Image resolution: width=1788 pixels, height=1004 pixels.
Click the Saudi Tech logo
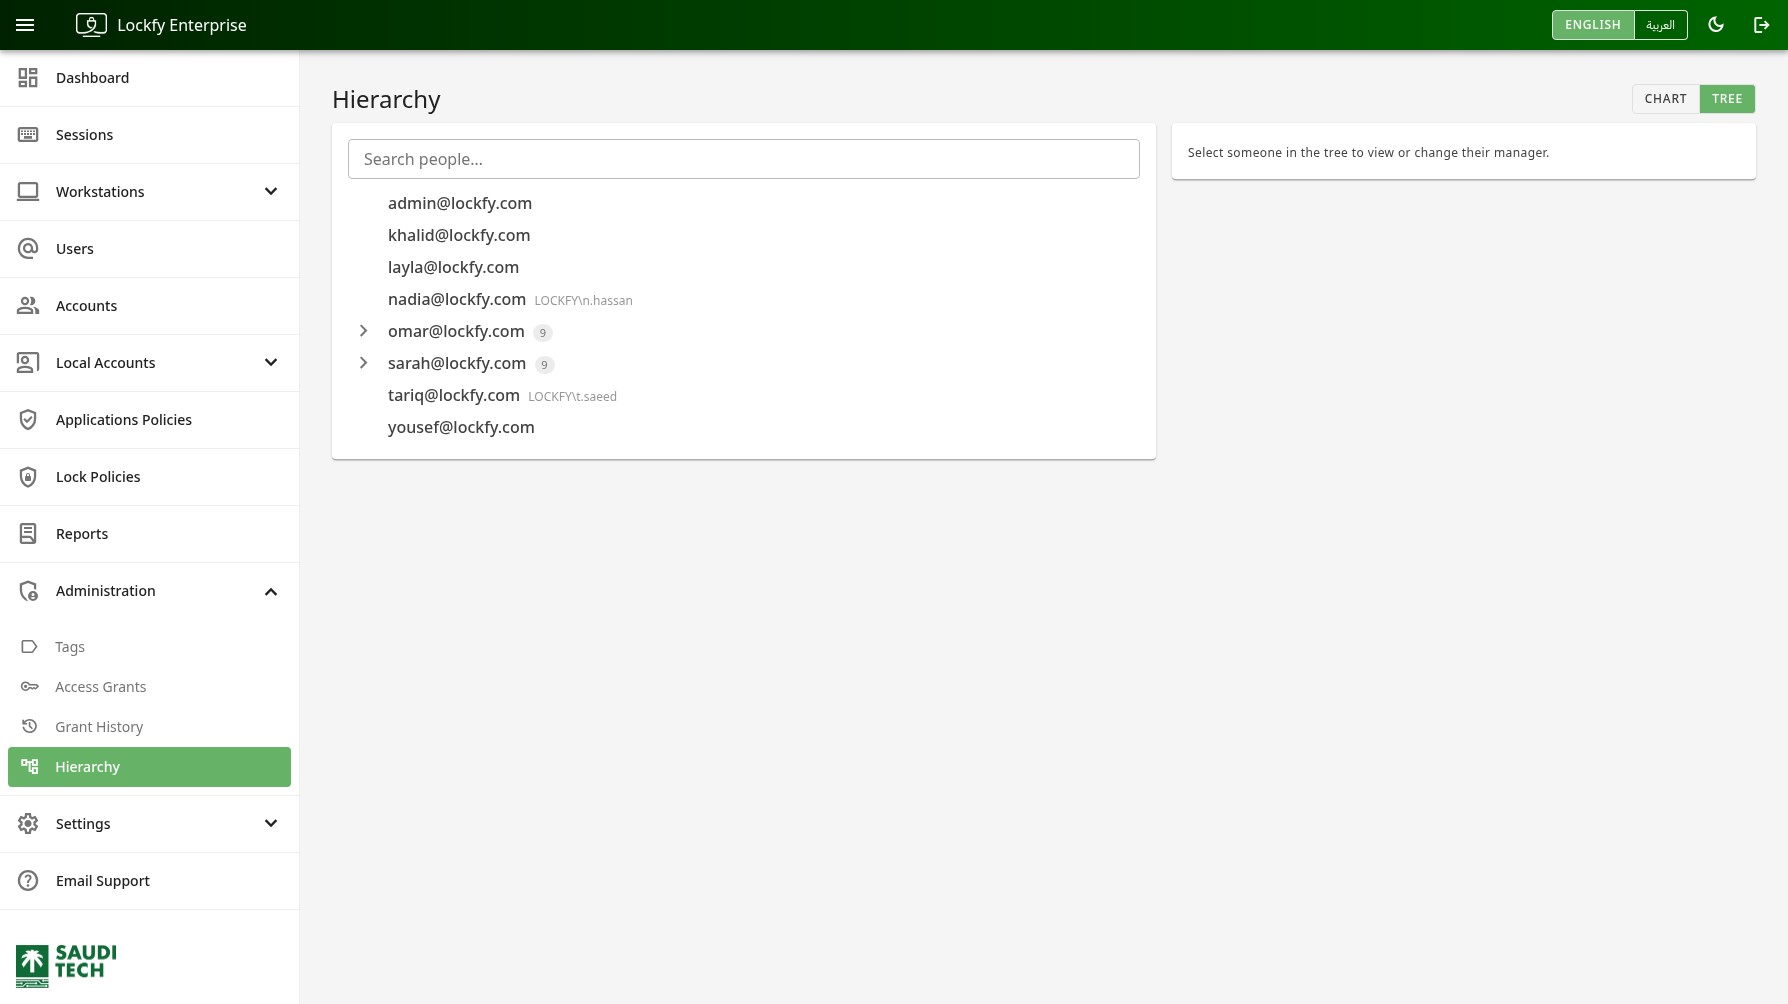click(66, 965)
